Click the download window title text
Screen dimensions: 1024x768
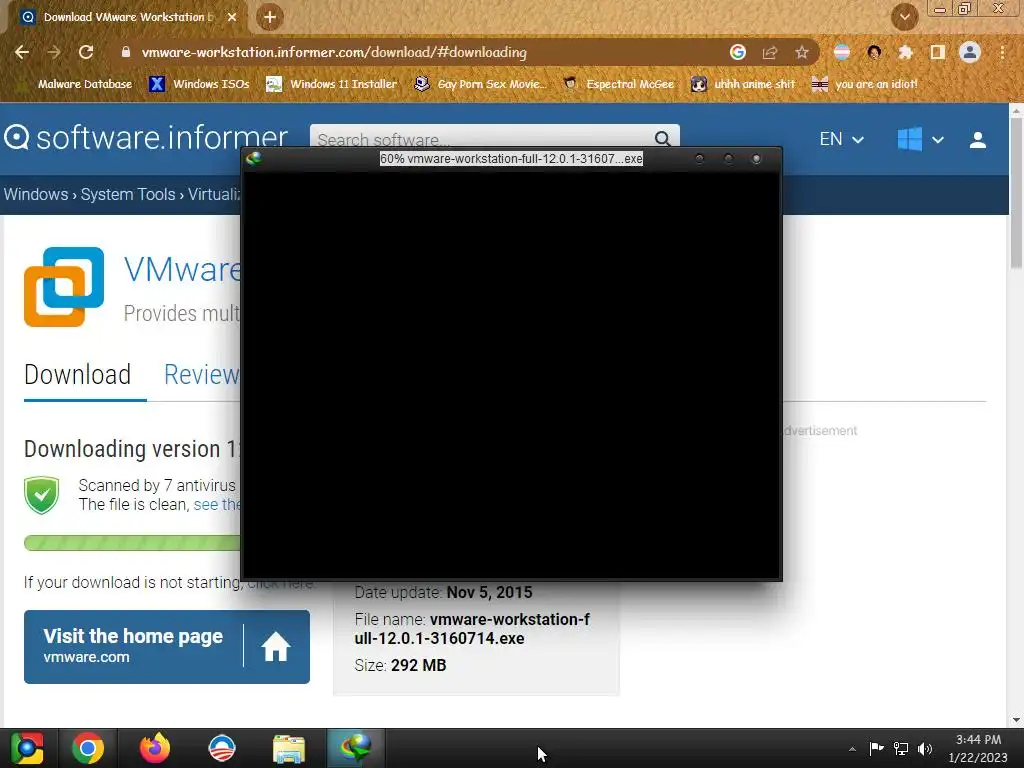[x=511, y=159]
